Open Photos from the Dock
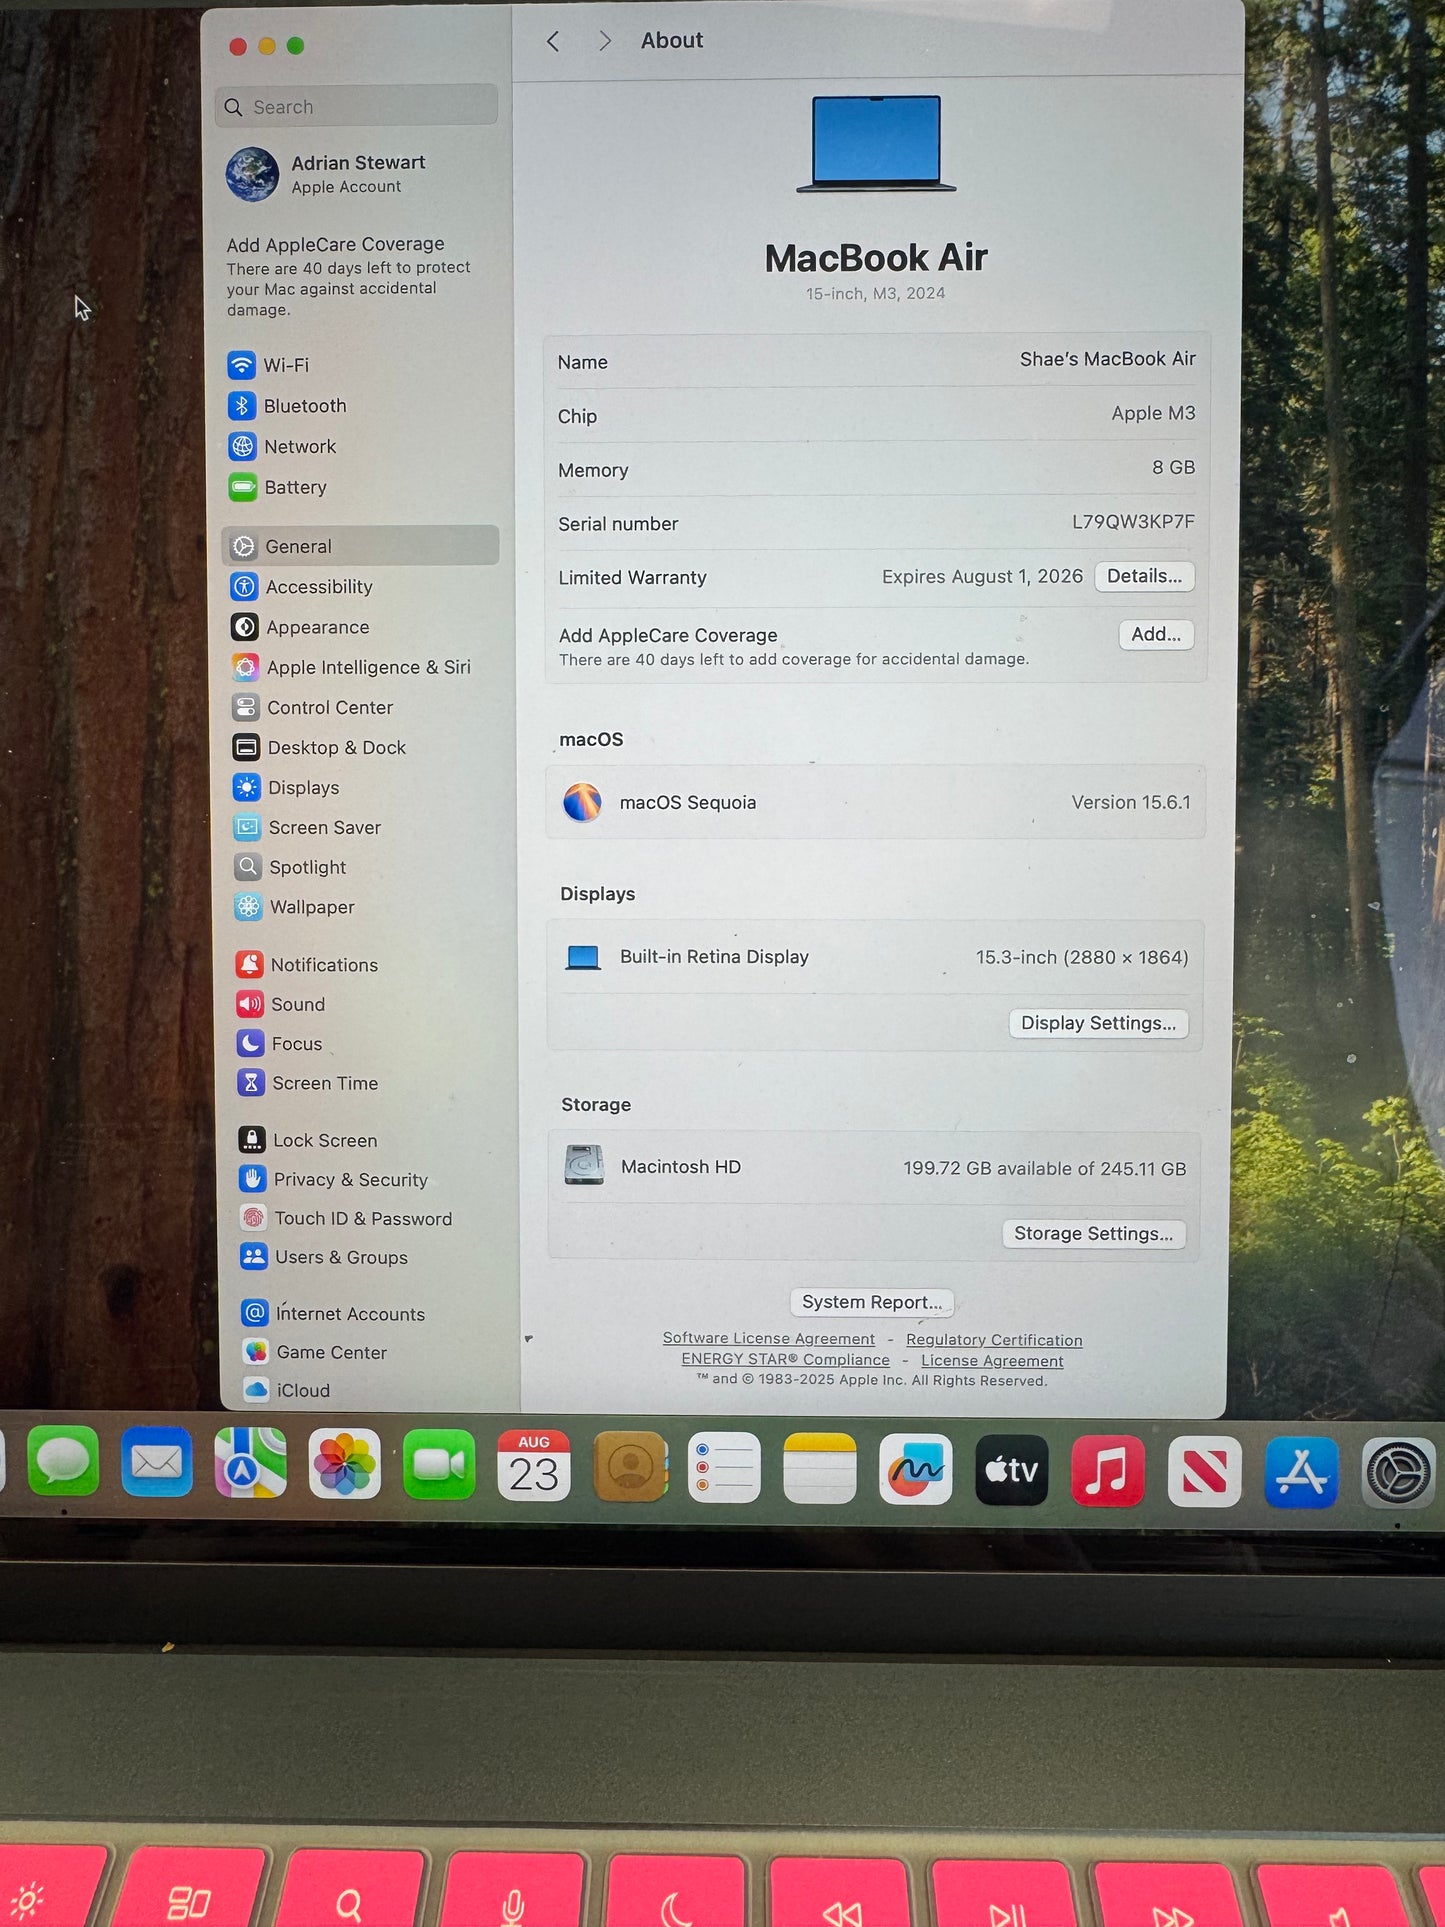The height and width of the screenshot is (1927, 1445). click(345, 1464)
